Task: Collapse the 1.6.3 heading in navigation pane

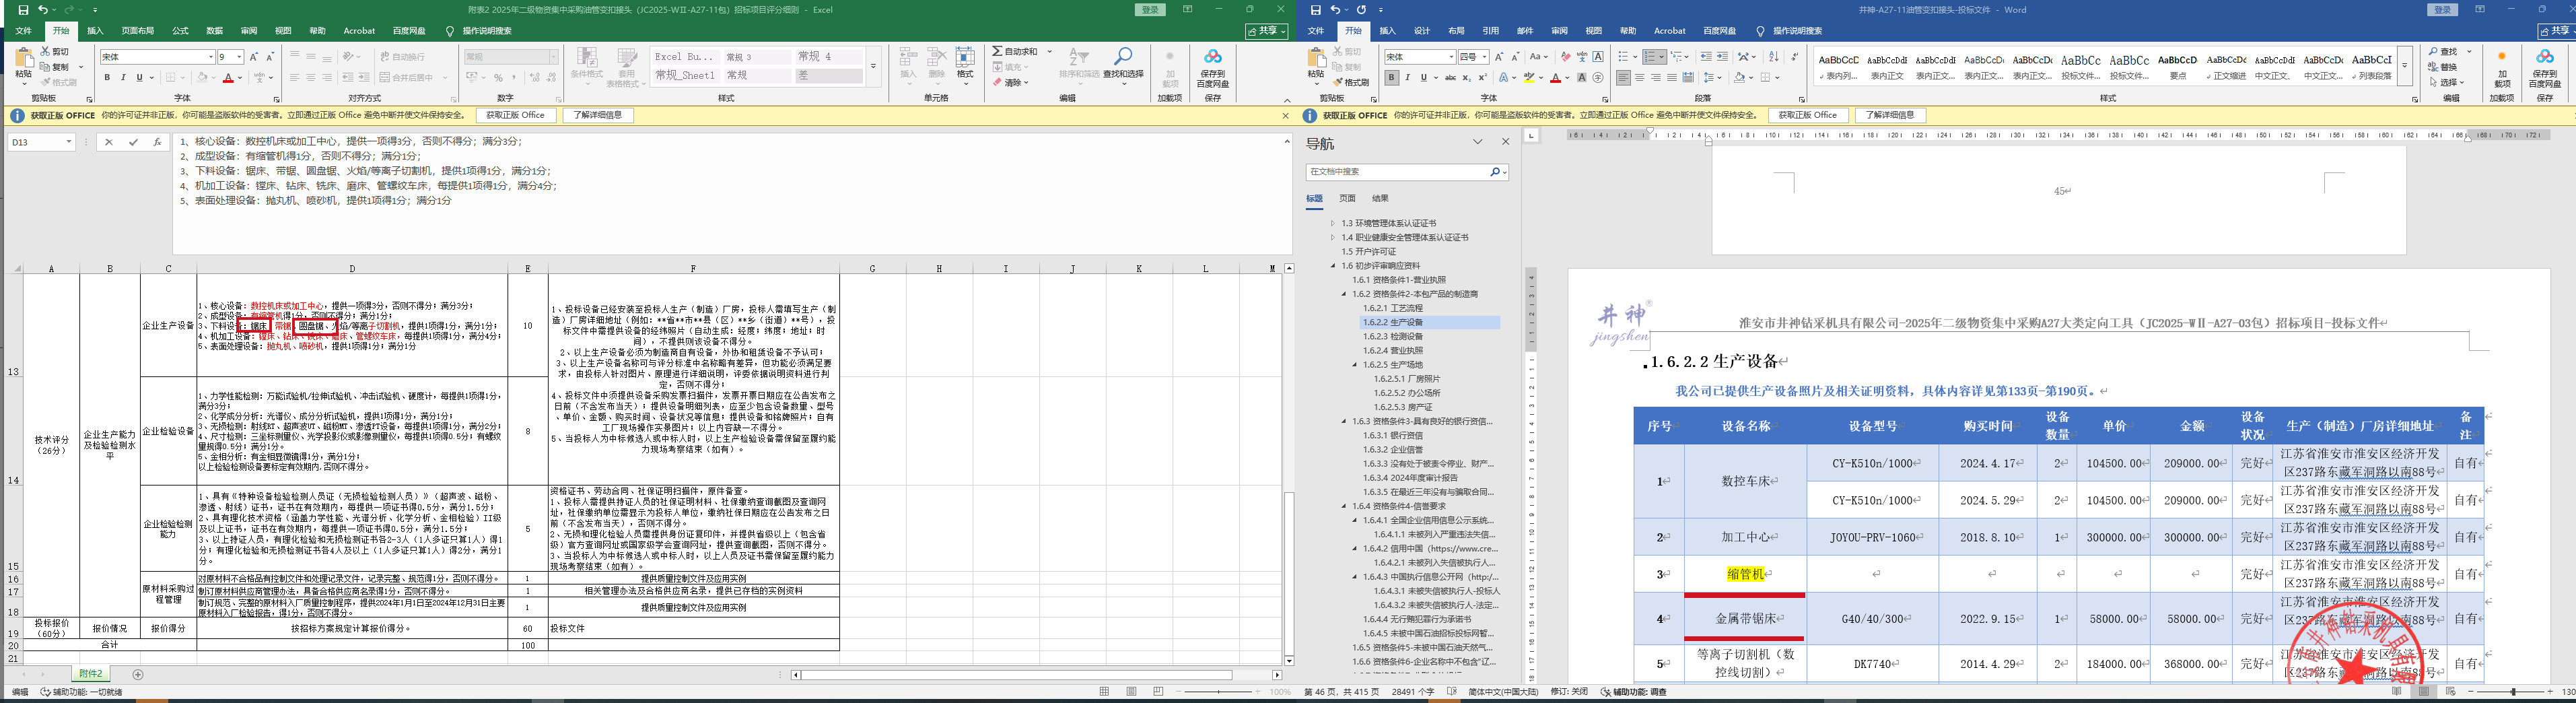Action: [1345, 421]
